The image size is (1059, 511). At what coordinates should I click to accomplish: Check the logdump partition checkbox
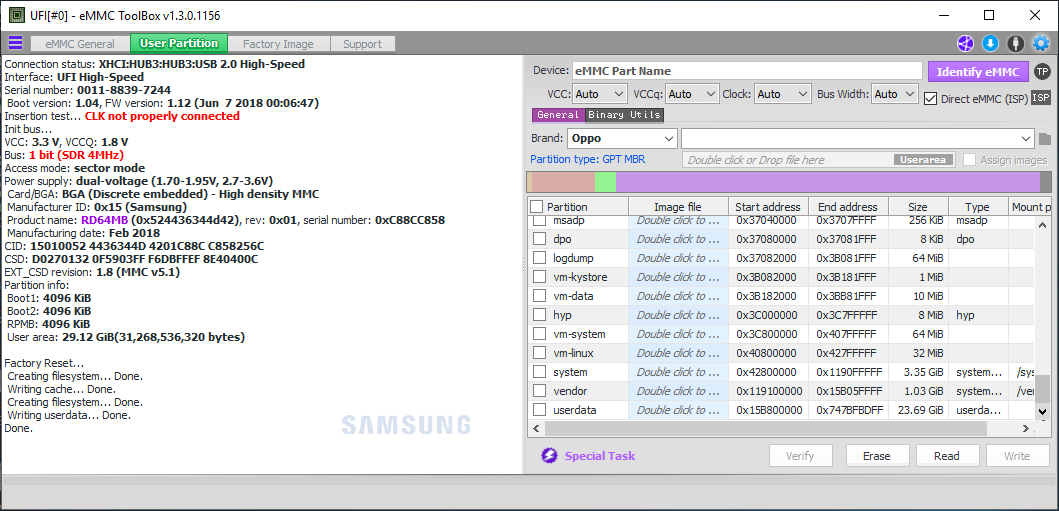[x=540, y=257]
